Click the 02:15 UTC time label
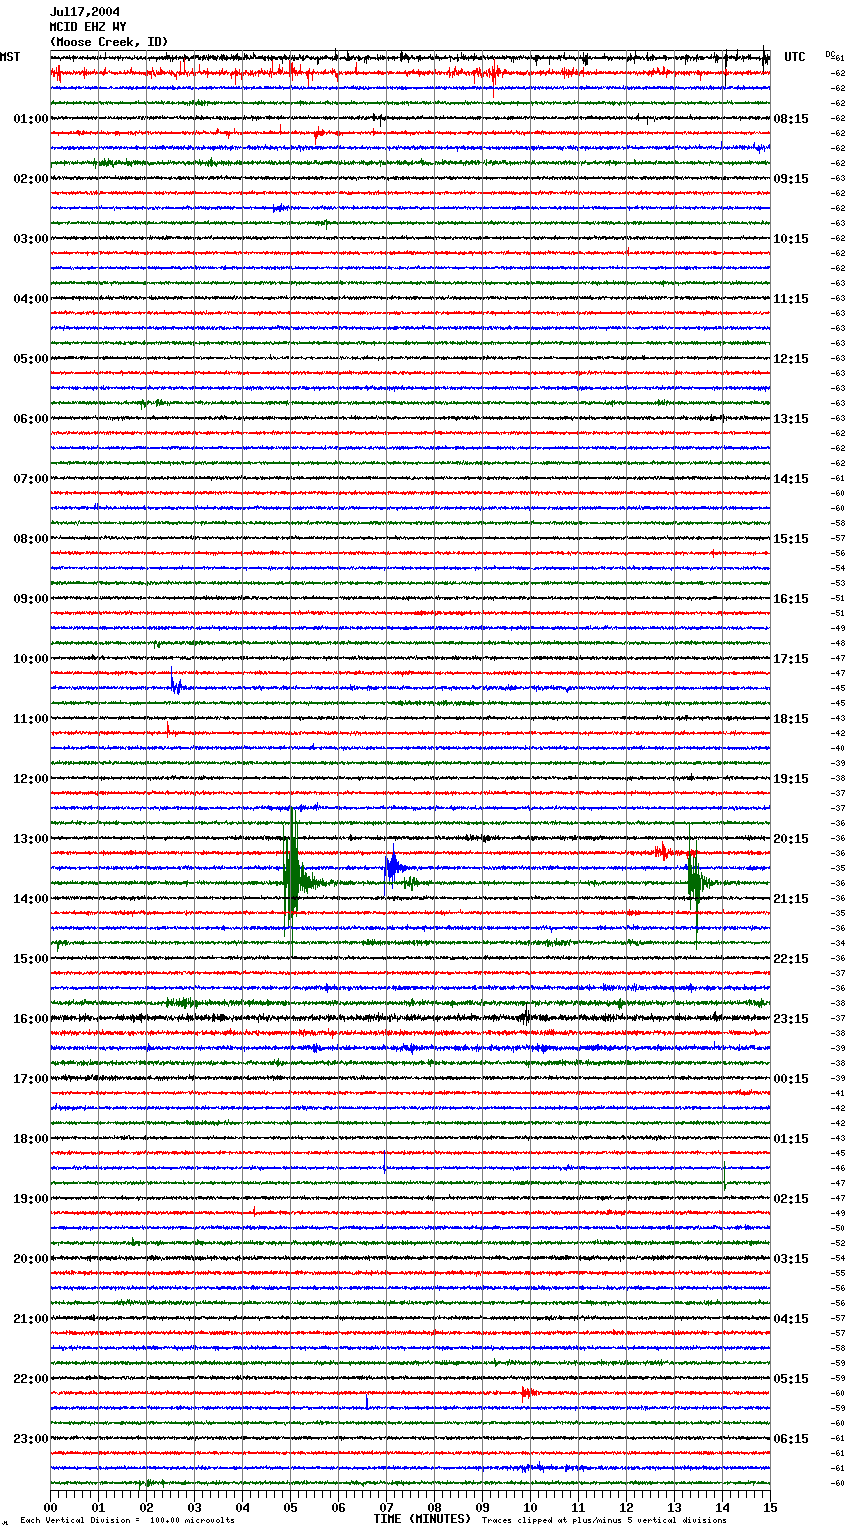This screenshot has width=850, height=1534. pyautogui.click(x=791, y=1199)
